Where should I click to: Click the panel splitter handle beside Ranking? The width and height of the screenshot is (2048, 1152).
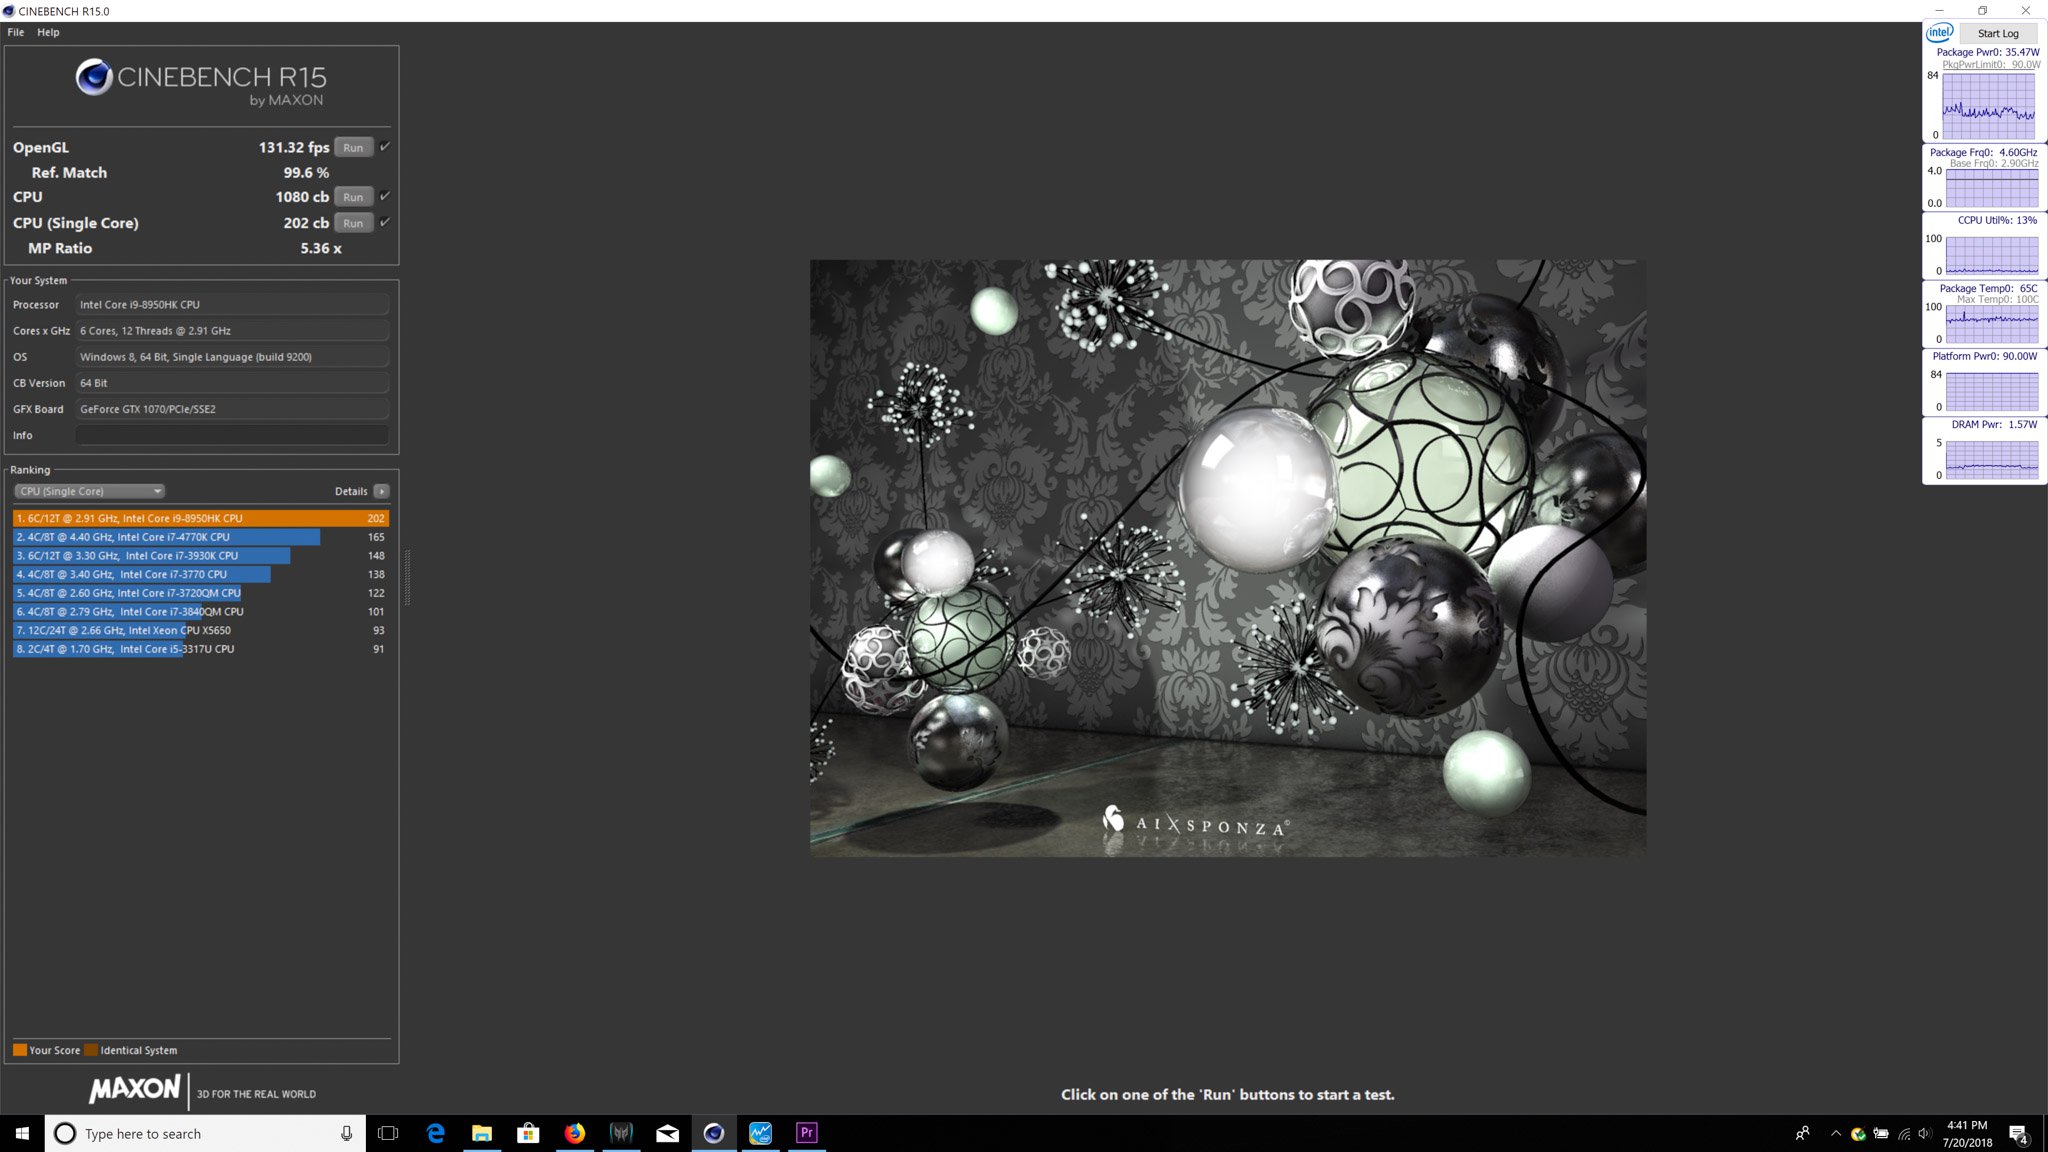[407, 578]
